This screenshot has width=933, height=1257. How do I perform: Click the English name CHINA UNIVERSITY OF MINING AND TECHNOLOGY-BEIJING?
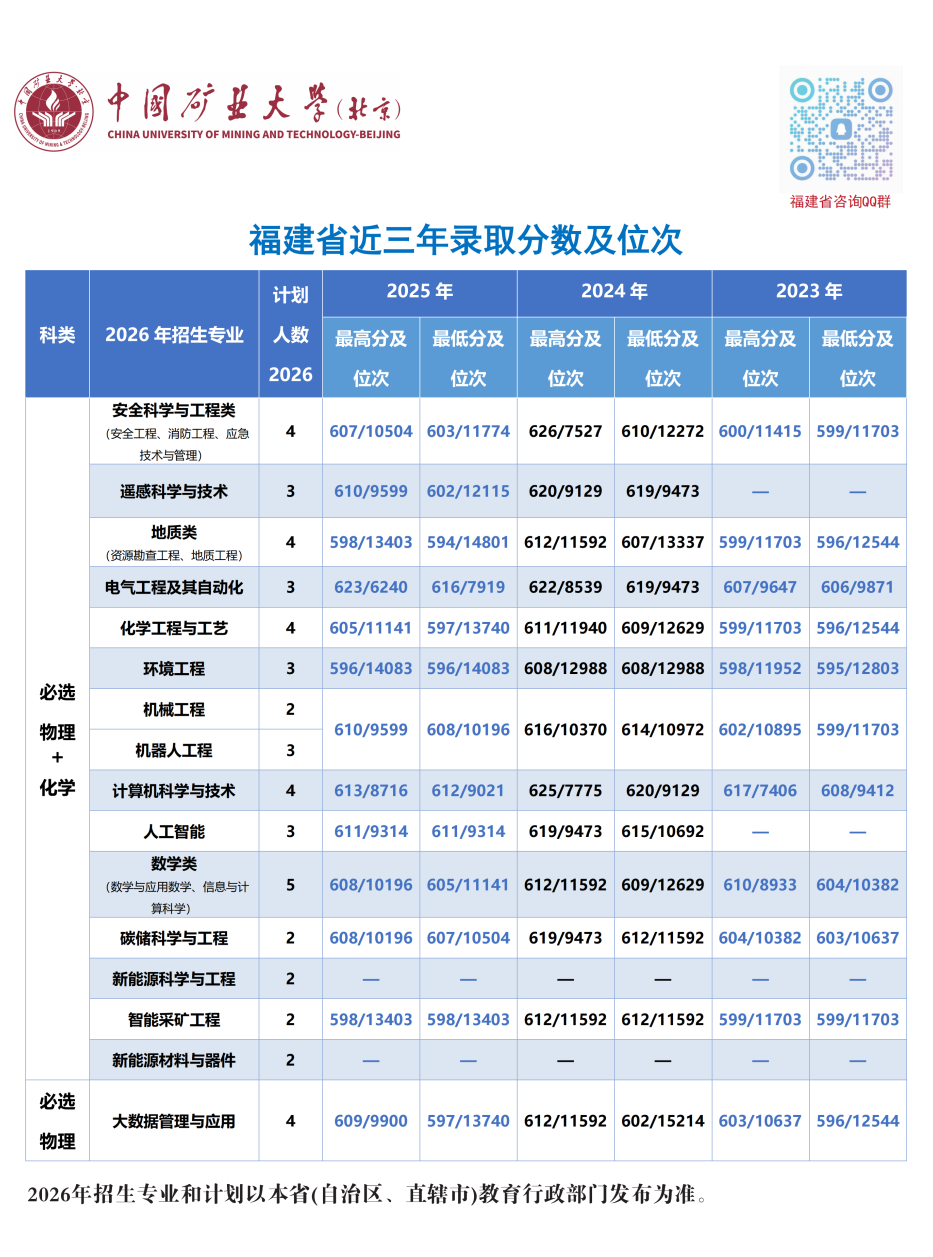tap(253, 134)
